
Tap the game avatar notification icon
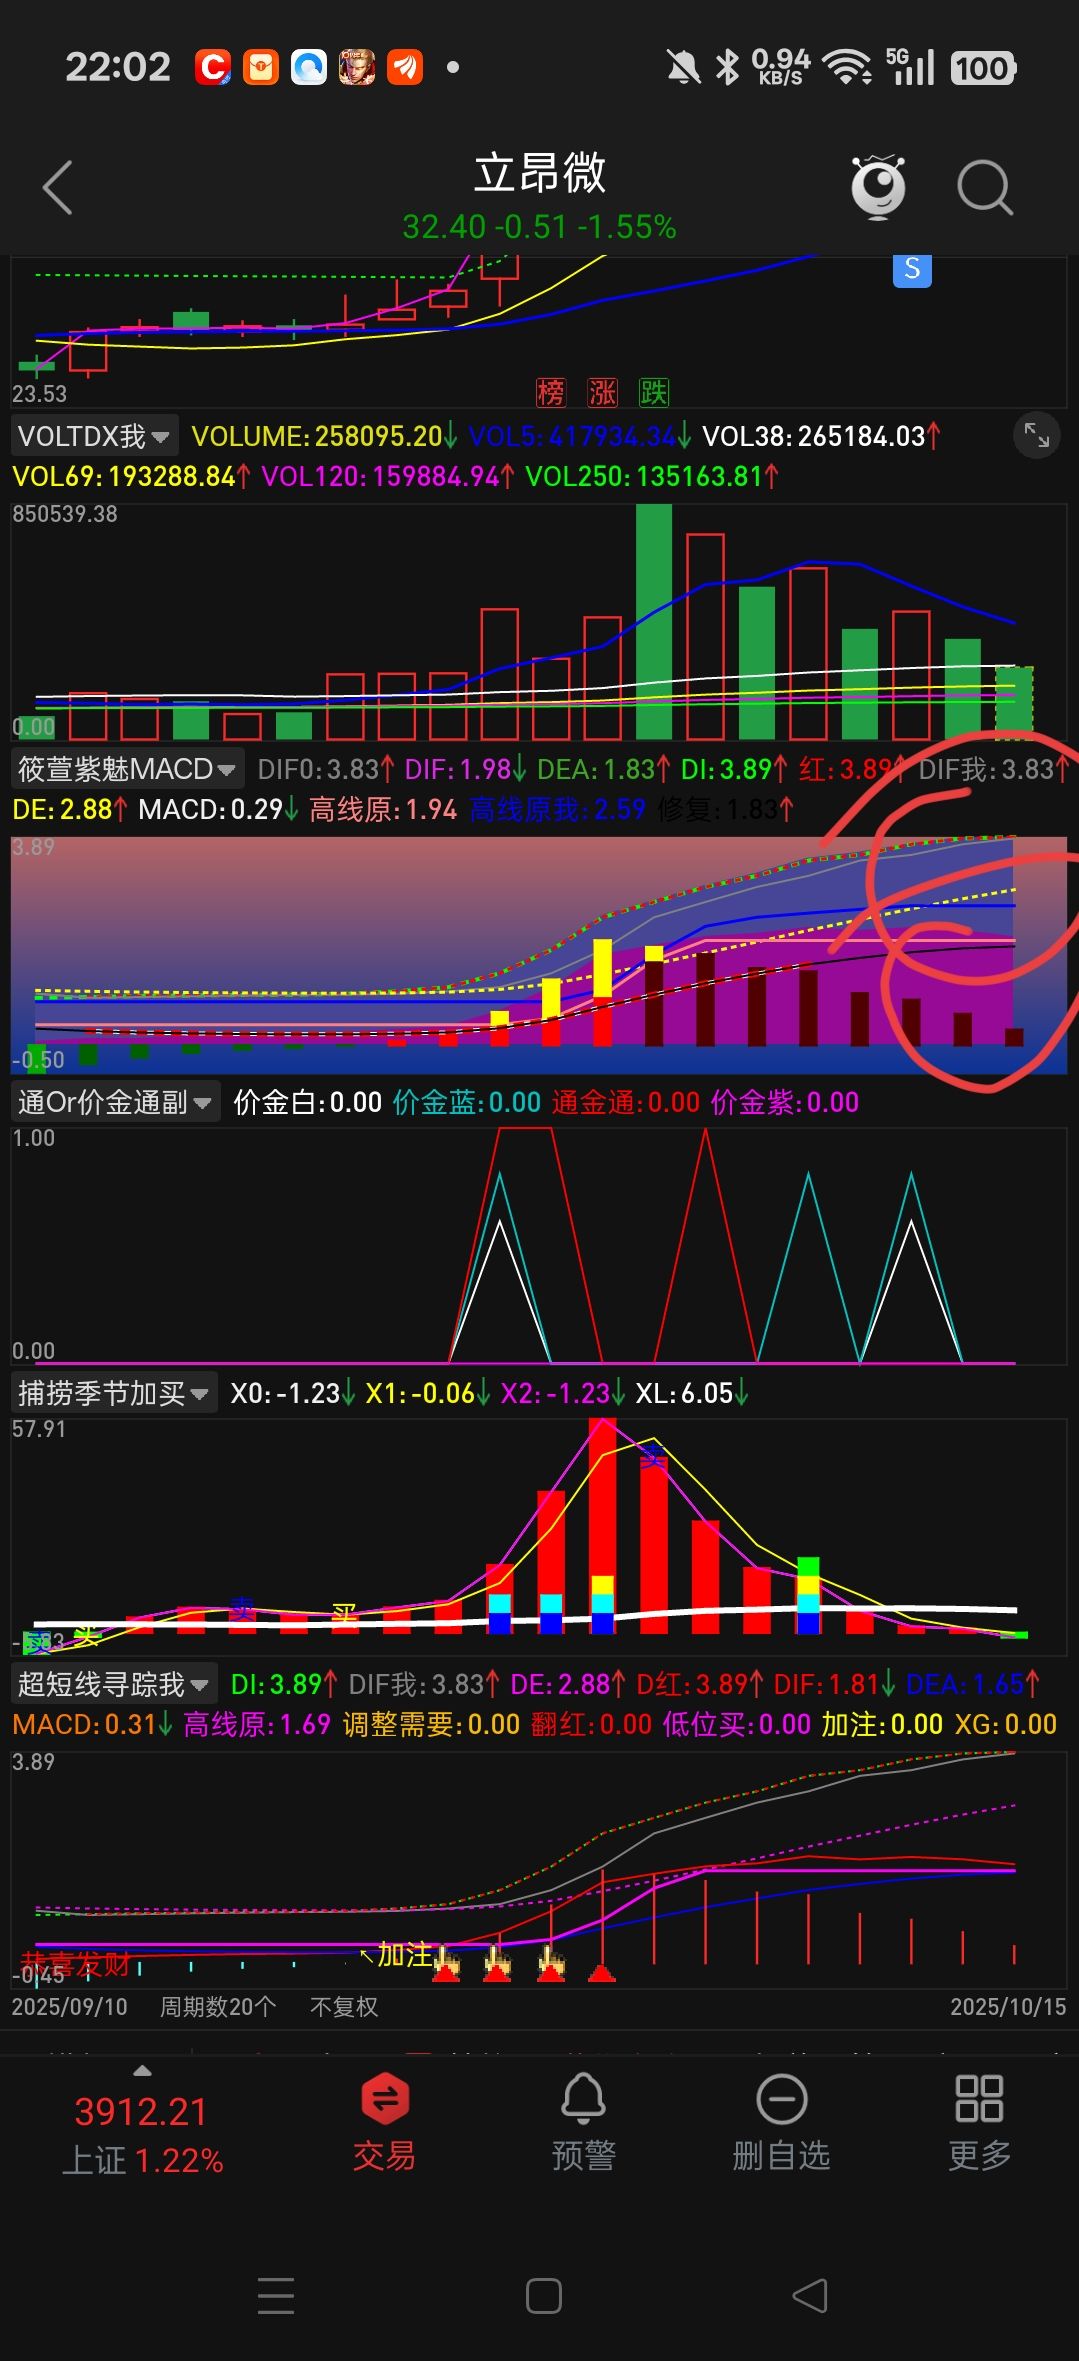coord(357,67)
